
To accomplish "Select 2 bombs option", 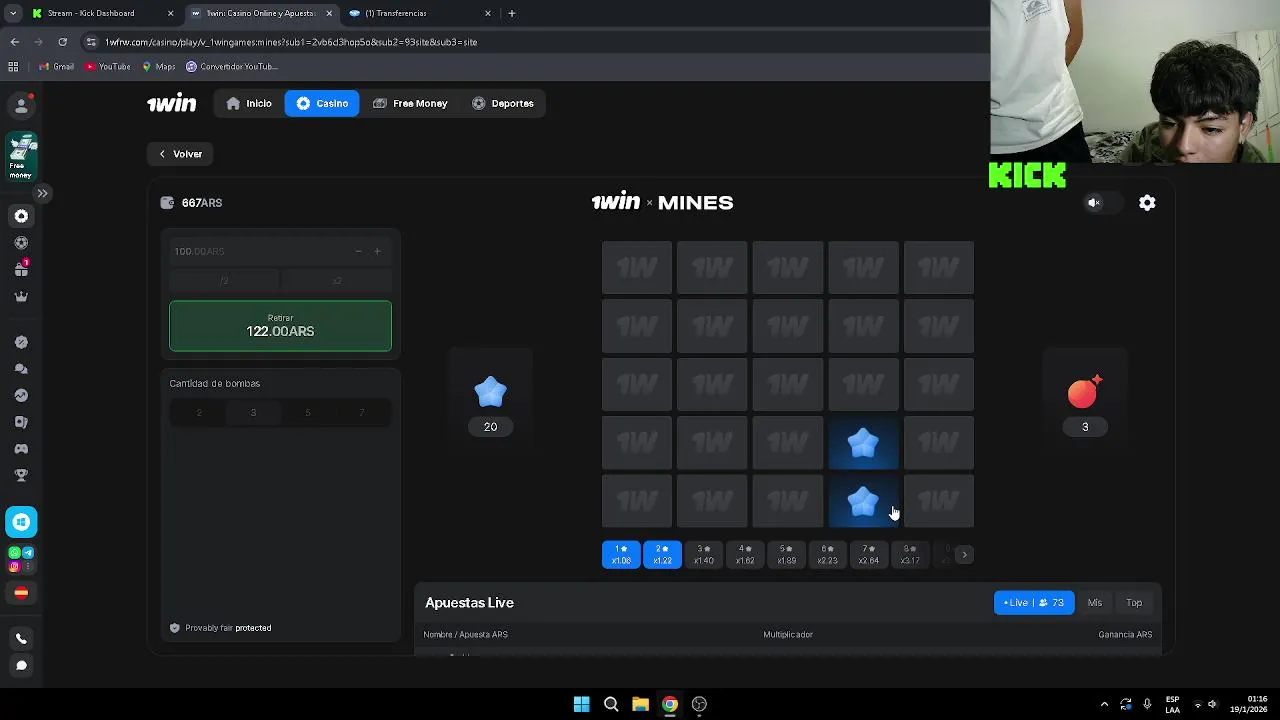I will (x=198, y=413).
